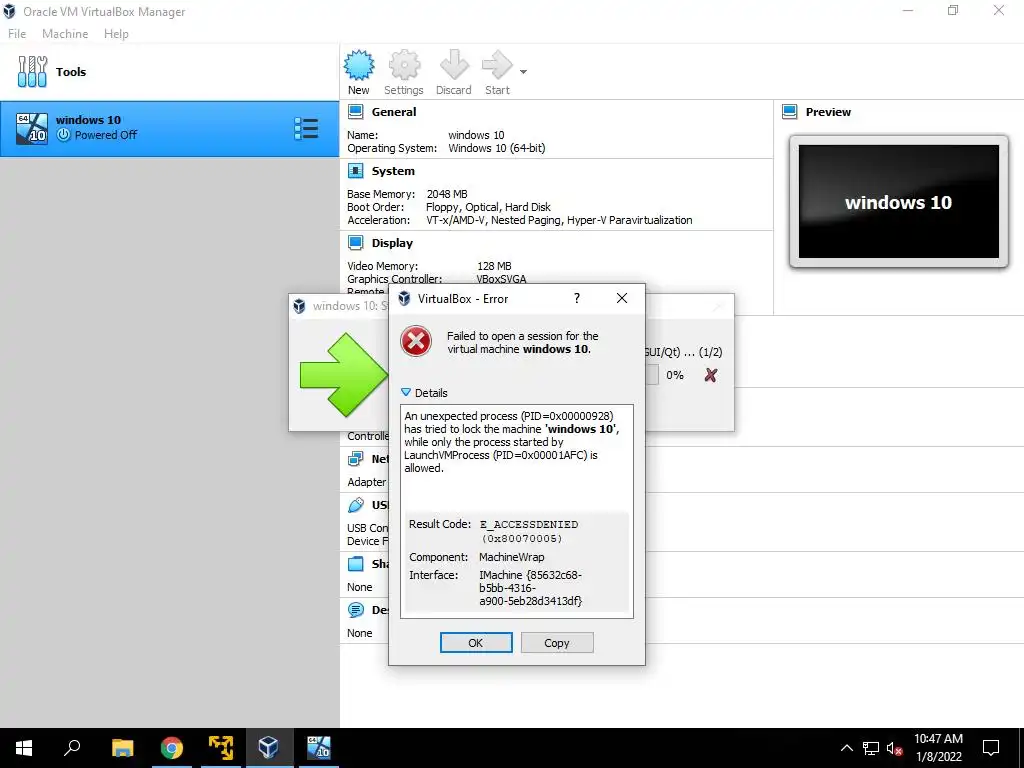Click the muted volume tray icon
The image size is (1024, 768).
pyautogui.click(x=895, y=748)
